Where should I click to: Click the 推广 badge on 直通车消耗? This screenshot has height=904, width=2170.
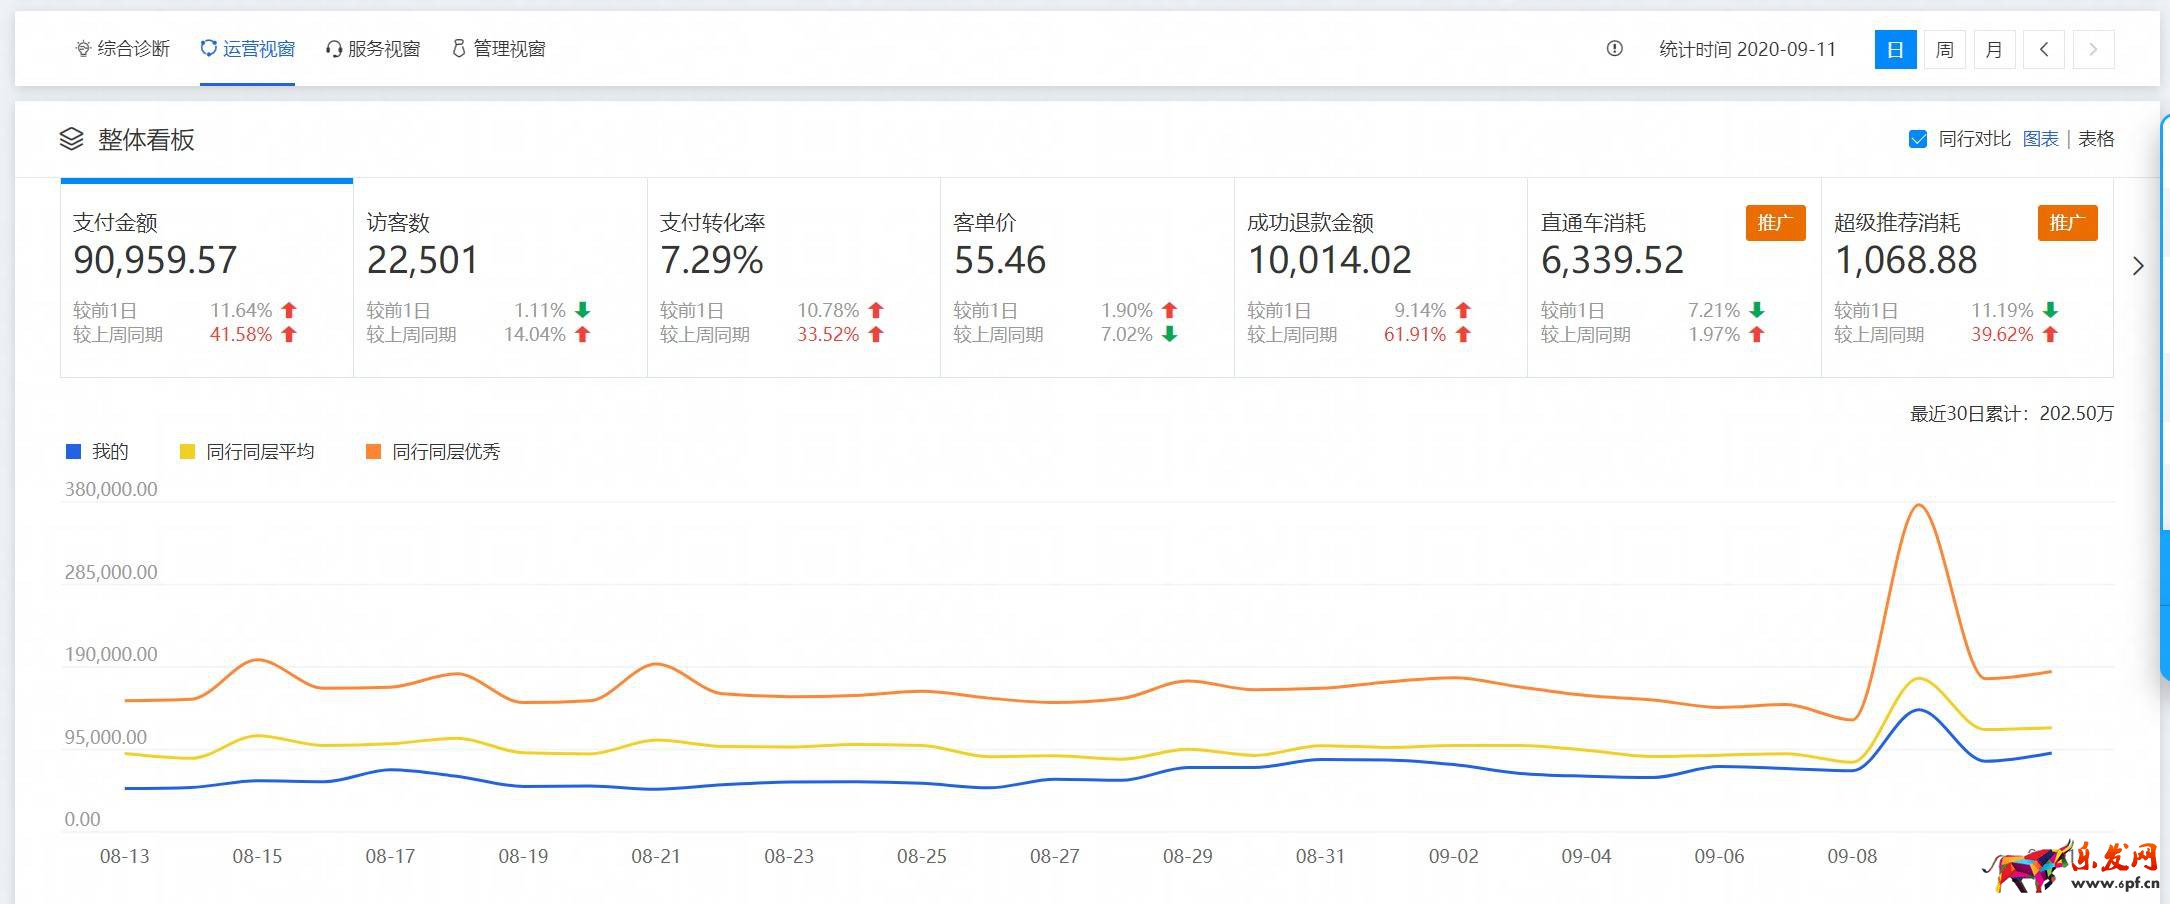tap(1775, 222)
